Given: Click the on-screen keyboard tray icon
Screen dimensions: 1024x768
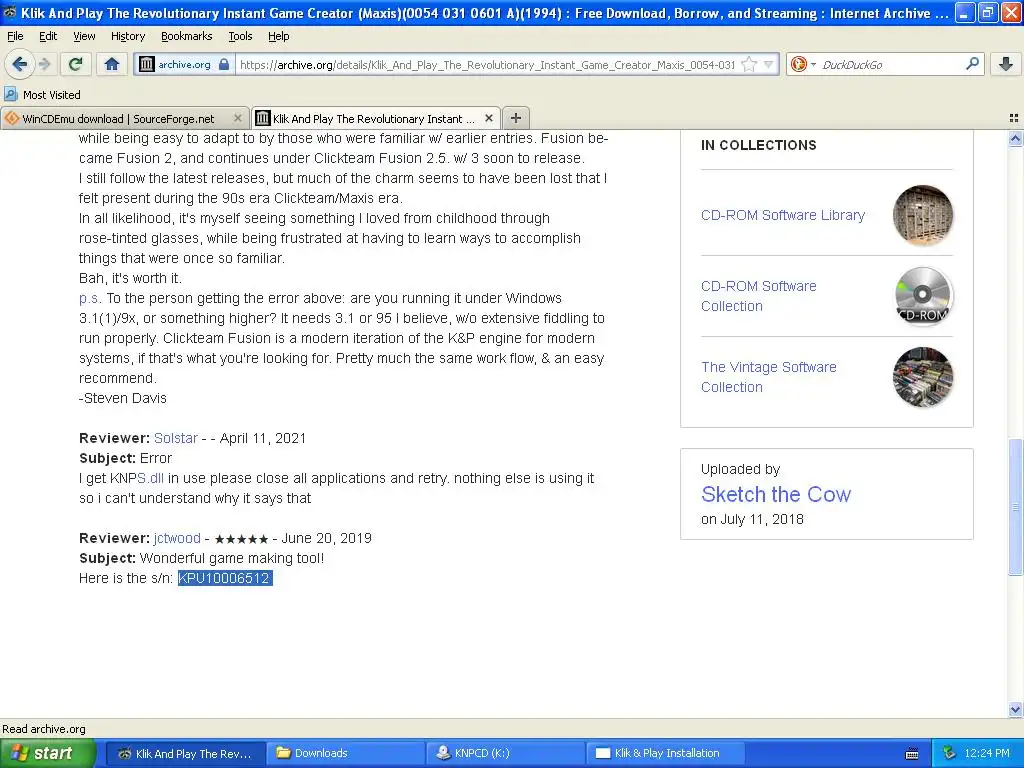Looking at the screenshot, I should point(912,754).
